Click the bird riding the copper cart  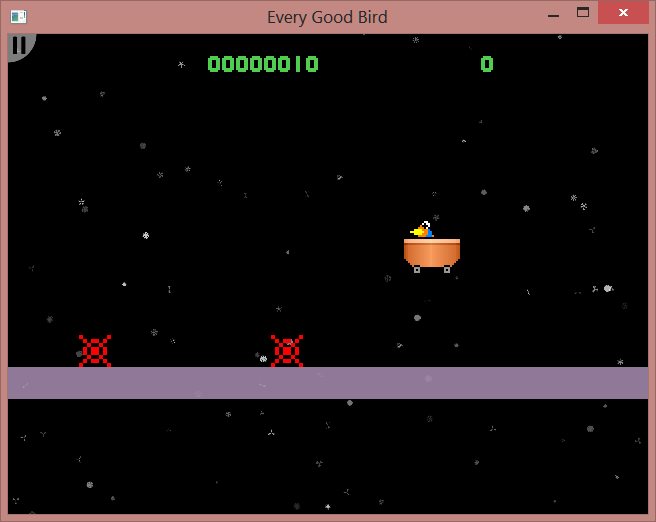pyautogui.click(x=422, y=230)
